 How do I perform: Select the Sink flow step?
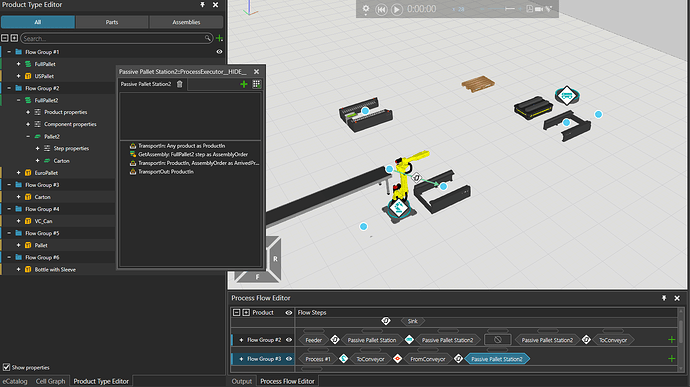(x=412, y=321)
